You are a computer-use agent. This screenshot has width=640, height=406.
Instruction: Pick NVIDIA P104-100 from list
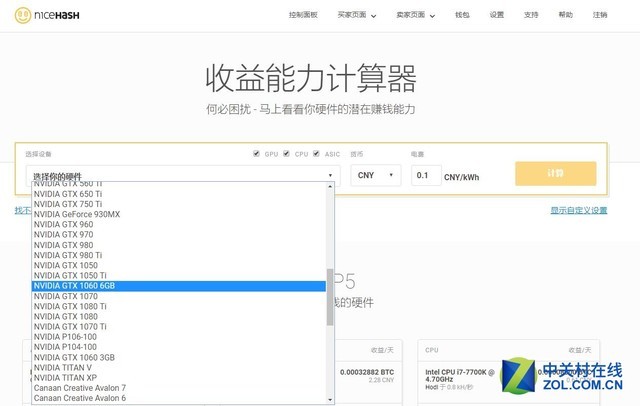pyautogui.click(x=179, y=347)
